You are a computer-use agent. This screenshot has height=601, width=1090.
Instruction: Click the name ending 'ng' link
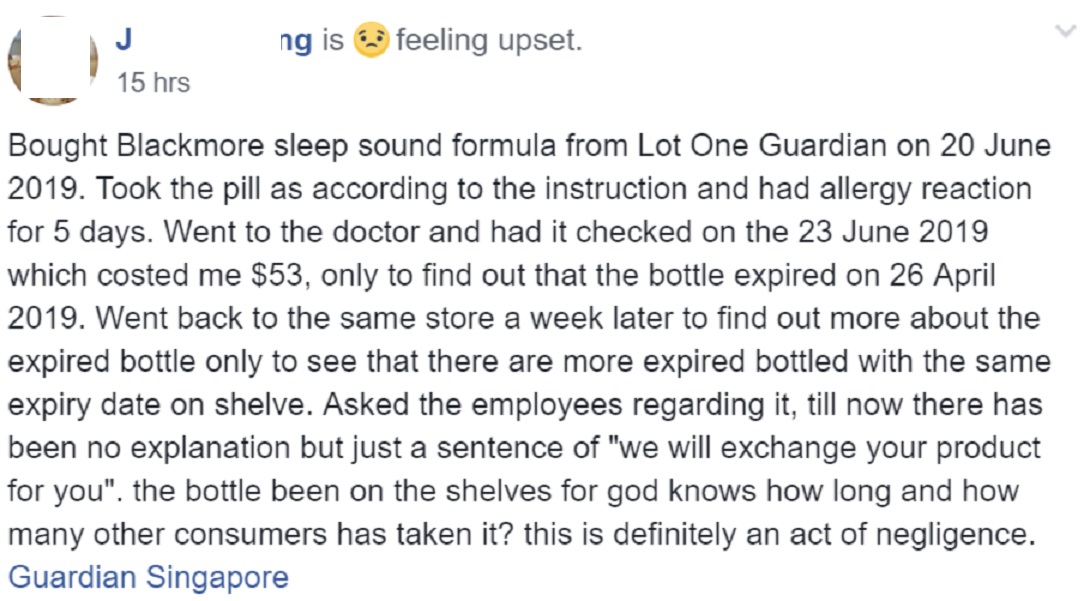click(x=296, y=42)
